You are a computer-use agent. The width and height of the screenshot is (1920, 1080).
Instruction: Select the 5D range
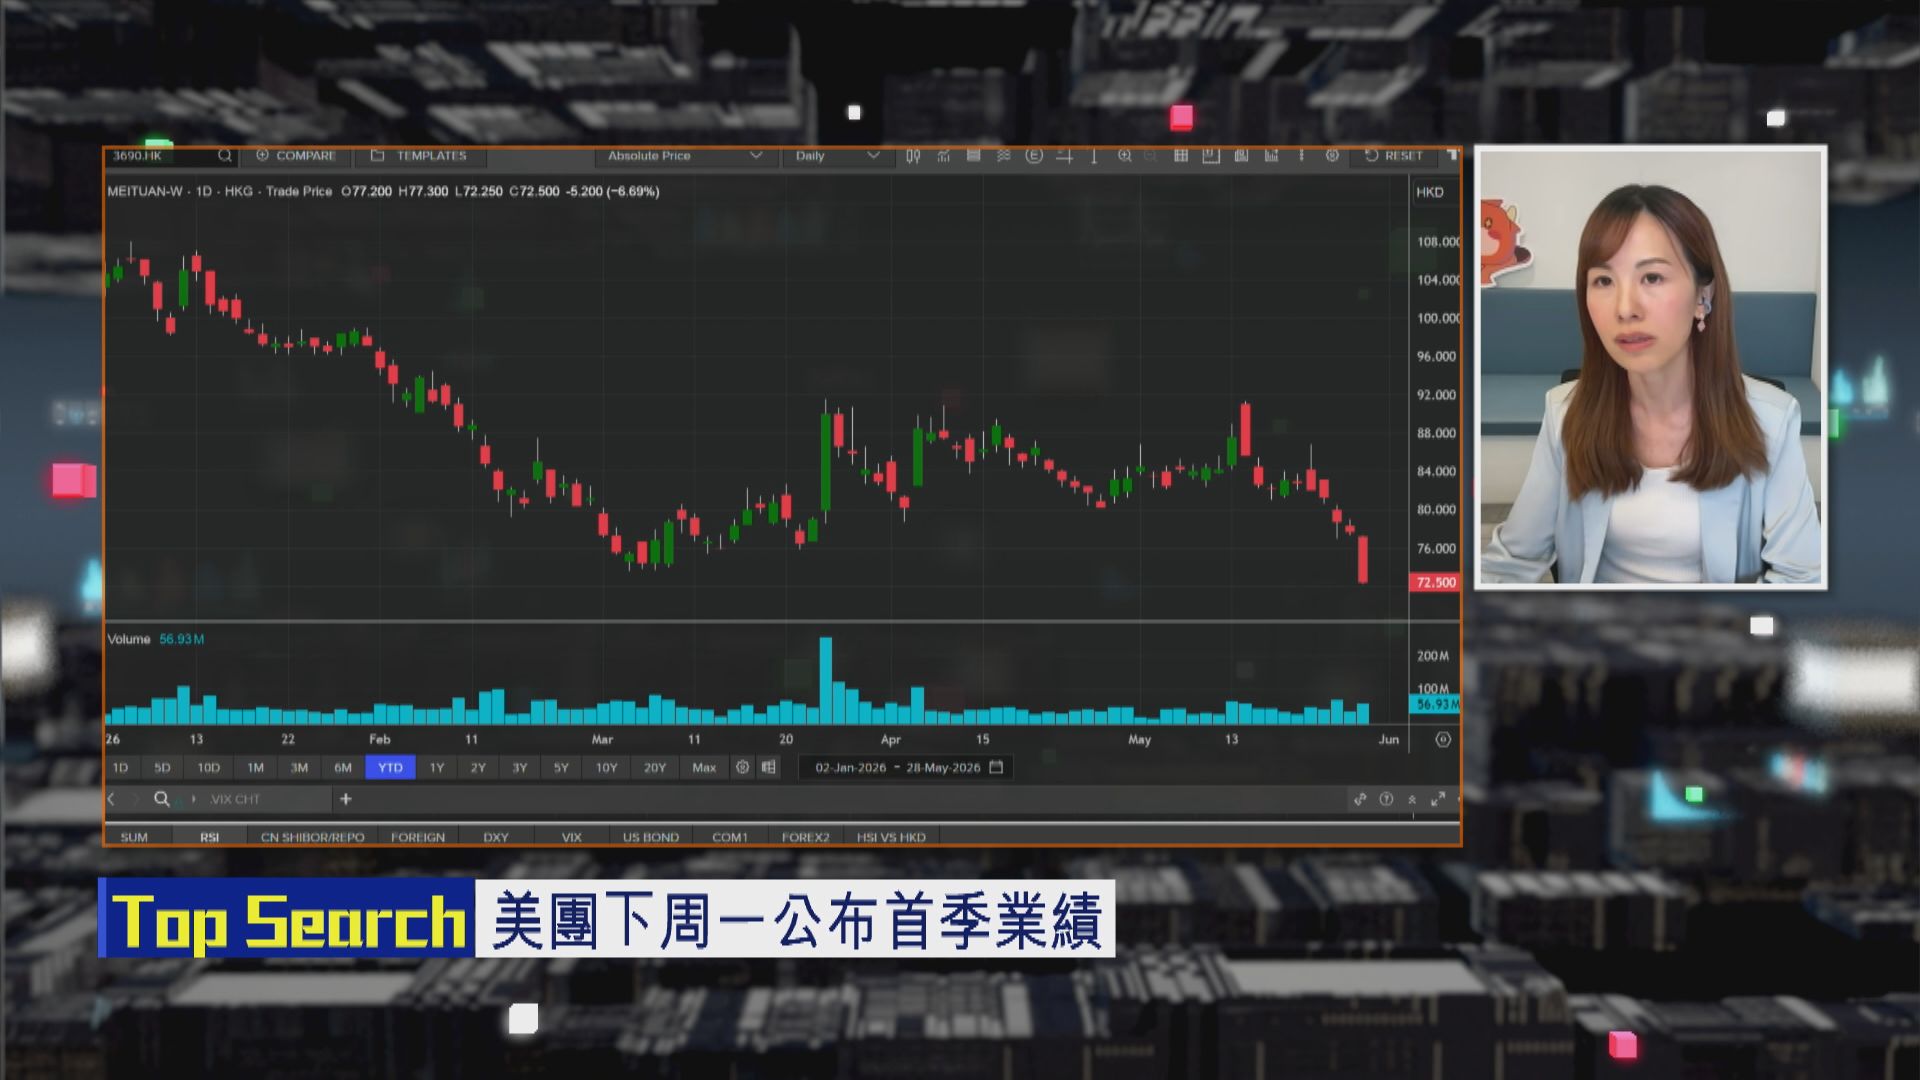pyautogui.click(x=162, y=768)
